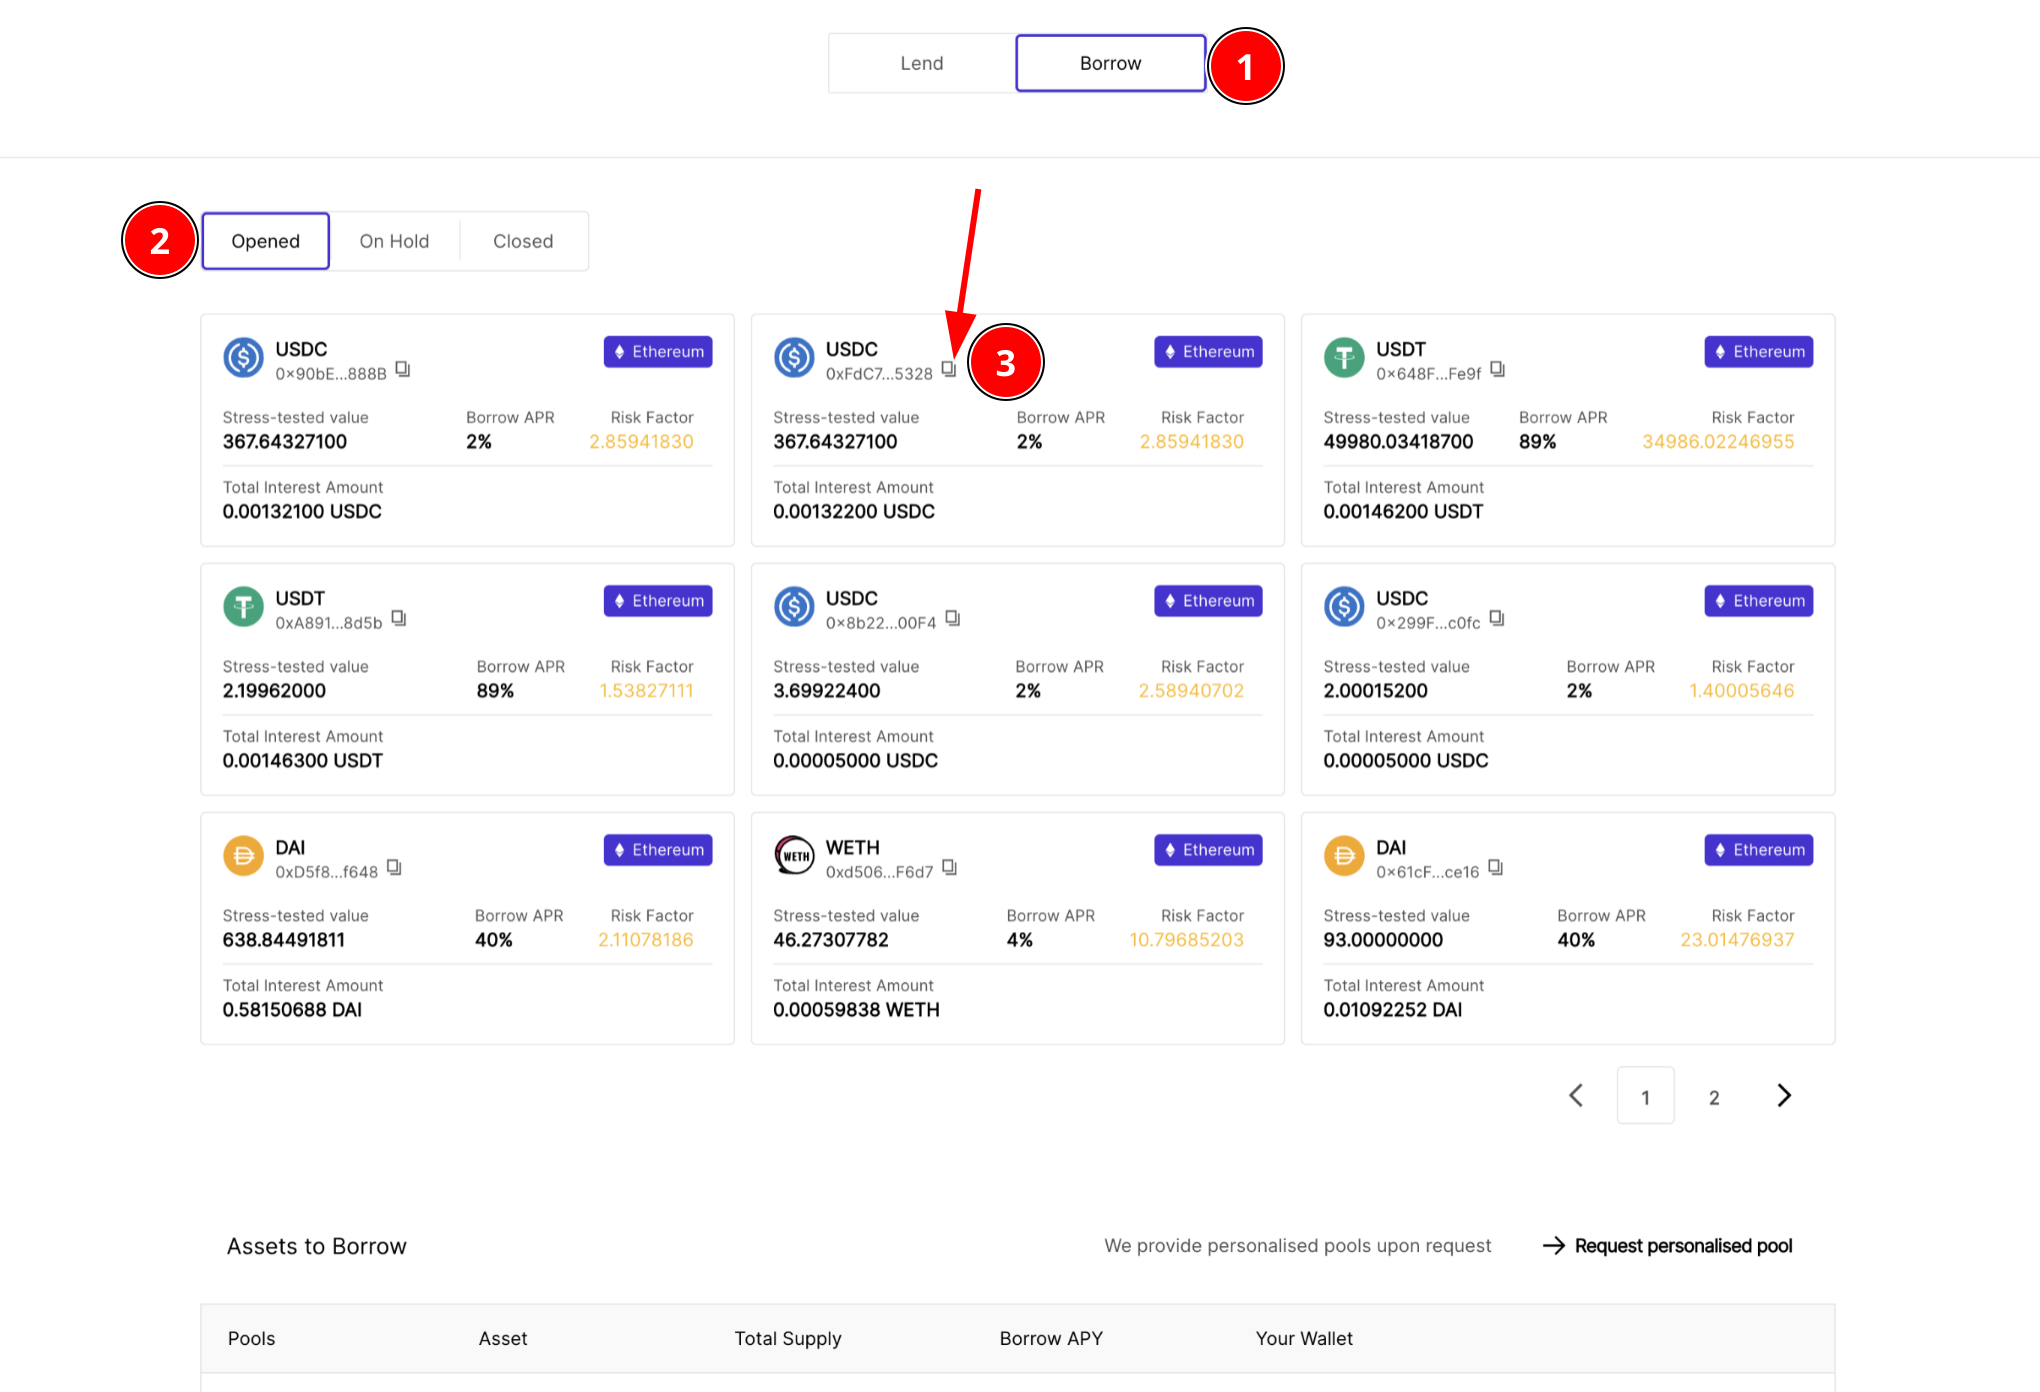Copy USDC address 0x8b22...00F4
The image size is (2040, 1392).
tap(952, 619)
